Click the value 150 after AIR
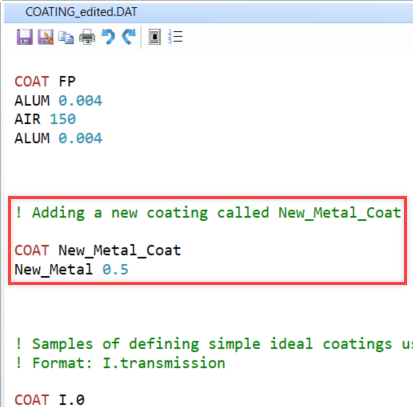The image size is (413, 407). 63,119
